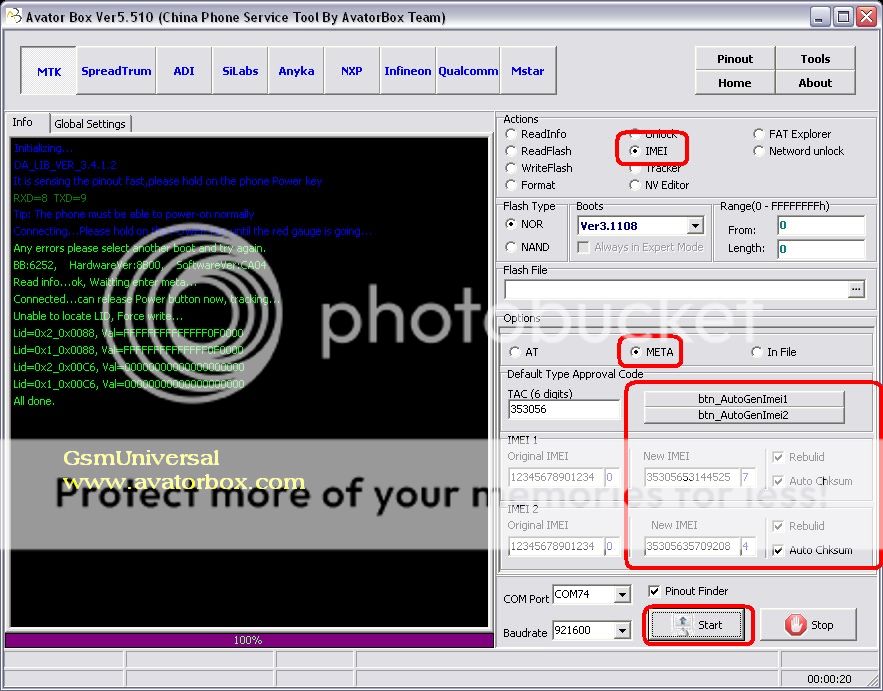The width and height of the screenshot is (883, 691).
Task: Select the IMEI action radio
Action: (649, 151)
